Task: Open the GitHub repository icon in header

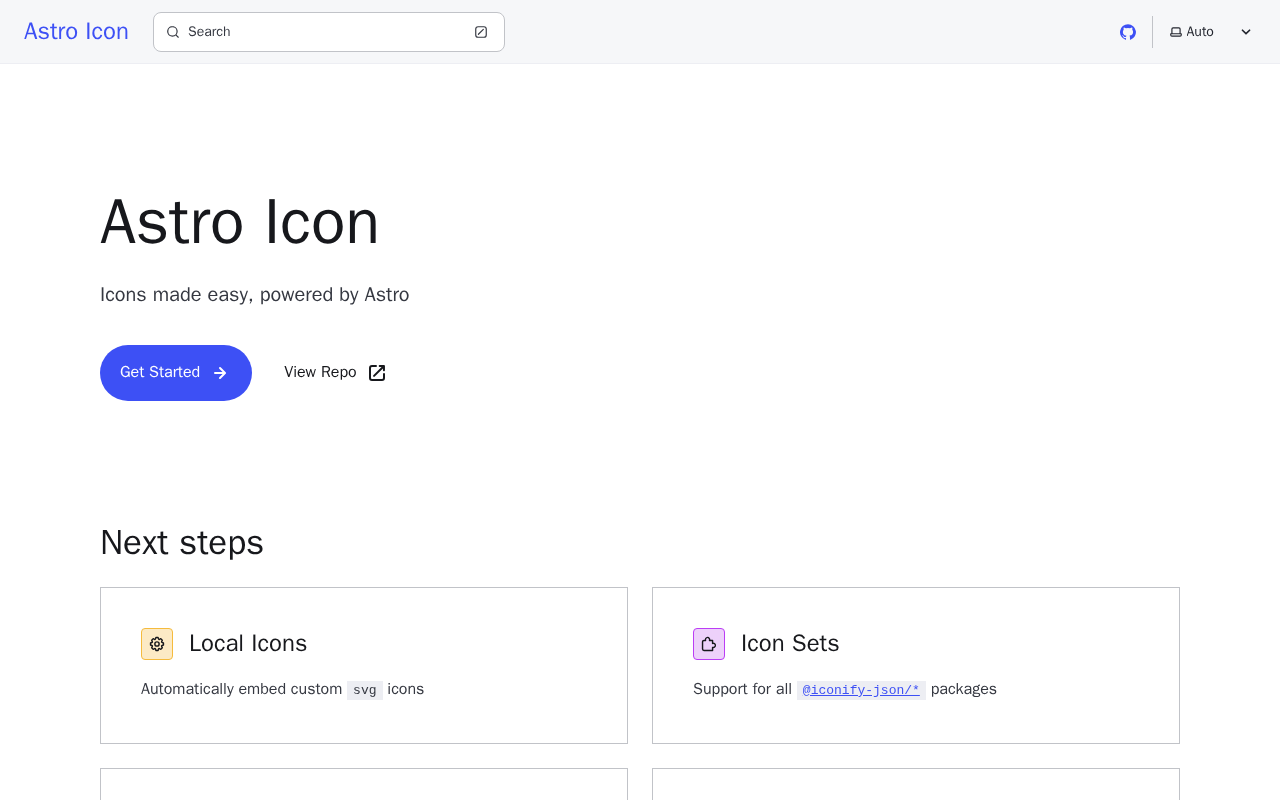Action: [x=1128, y=32]
